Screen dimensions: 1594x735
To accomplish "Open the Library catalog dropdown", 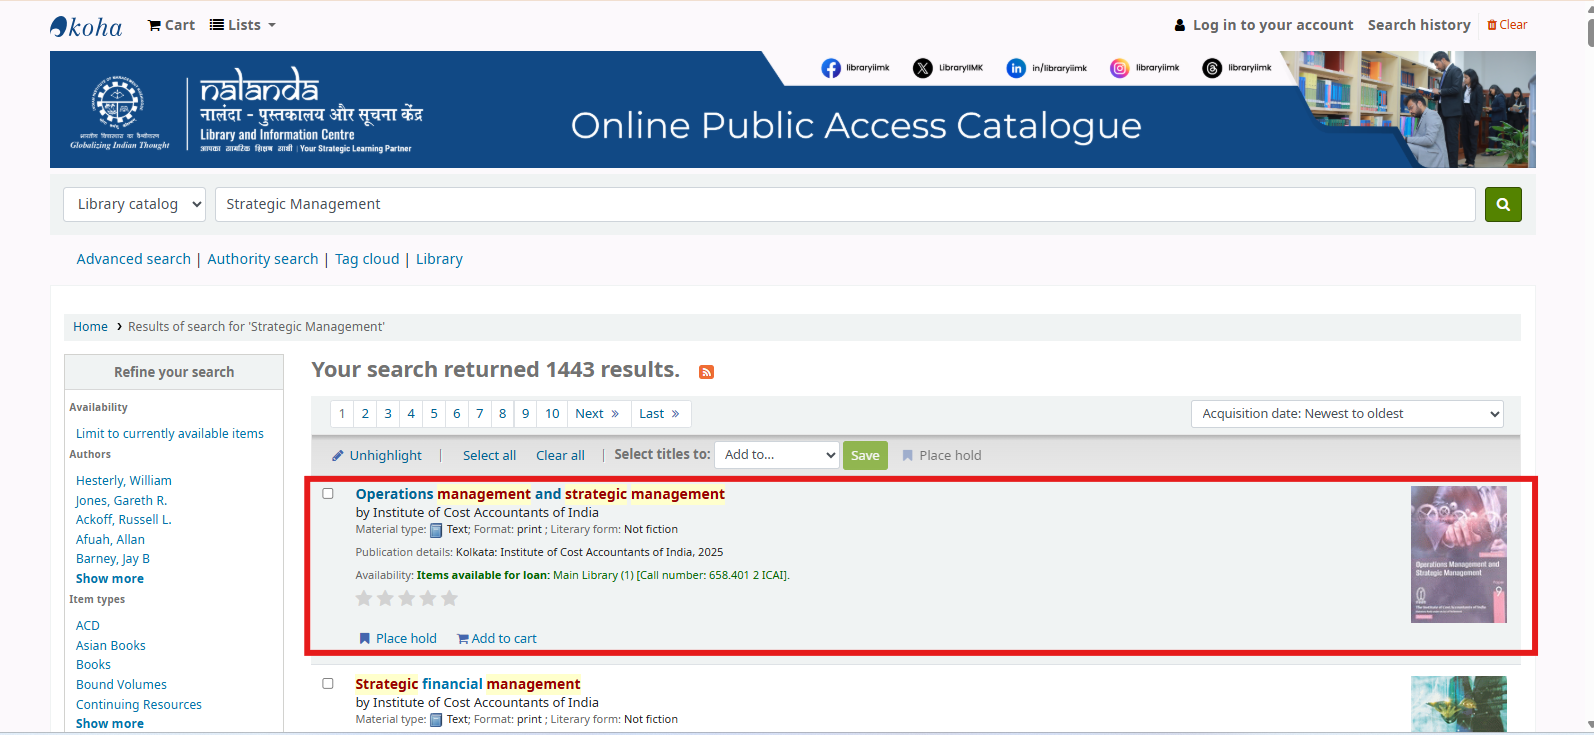I will point(134,204).
